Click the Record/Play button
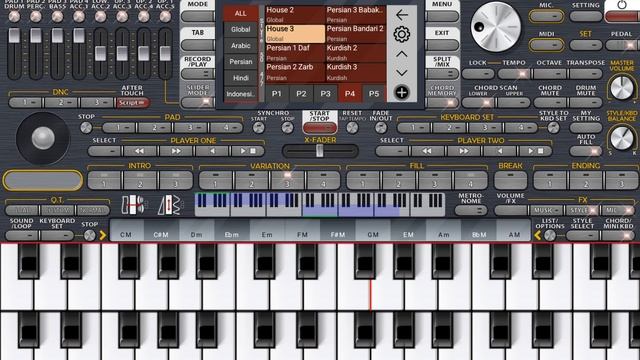This screenshot has width=640, height=360. tap(198, 74)
